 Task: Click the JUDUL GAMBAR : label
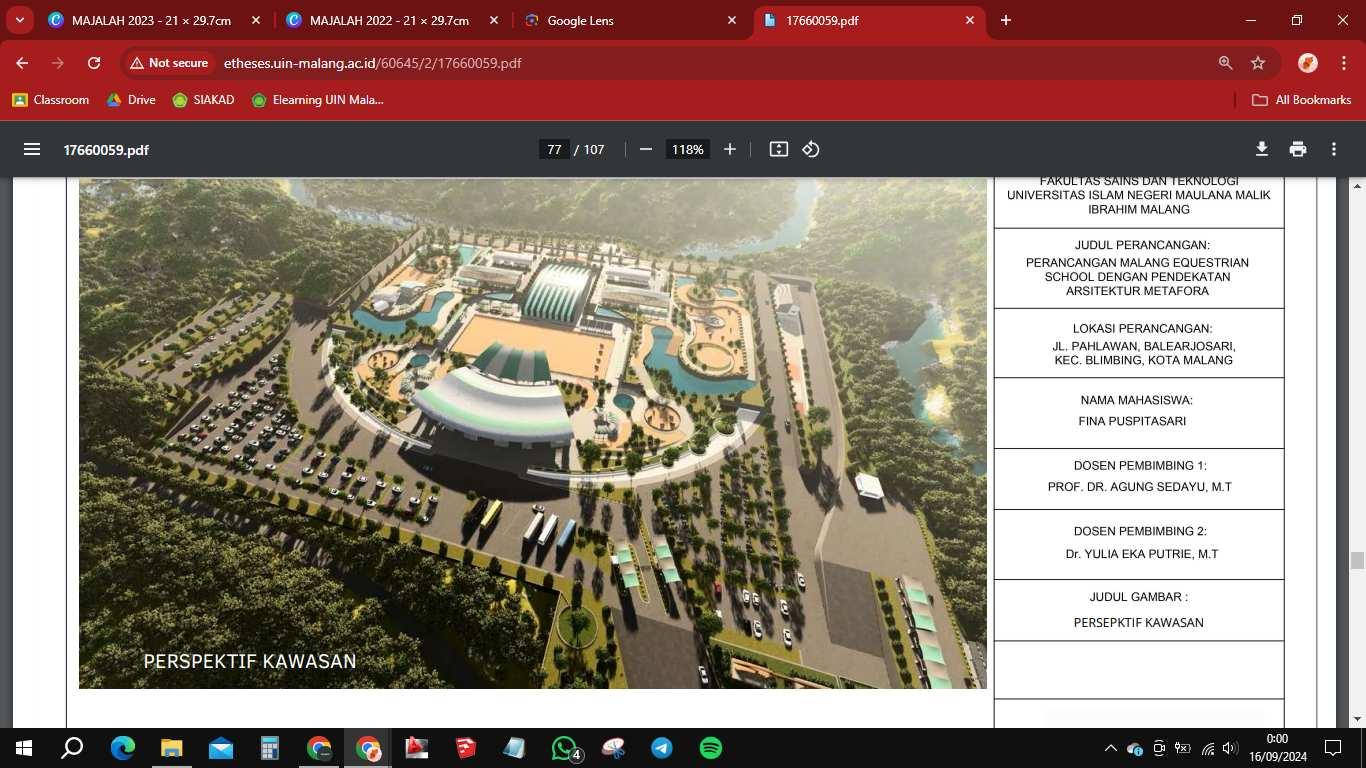point(1138,597)
